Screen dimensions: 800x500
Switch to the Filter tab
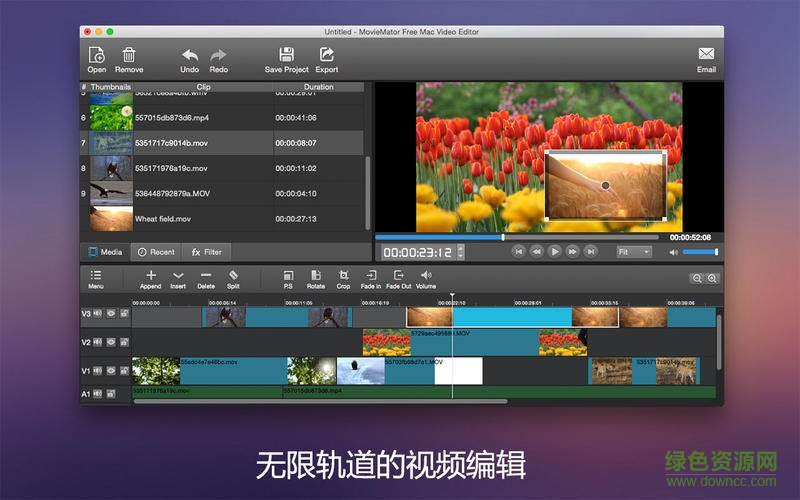click(x=207, y=252)
